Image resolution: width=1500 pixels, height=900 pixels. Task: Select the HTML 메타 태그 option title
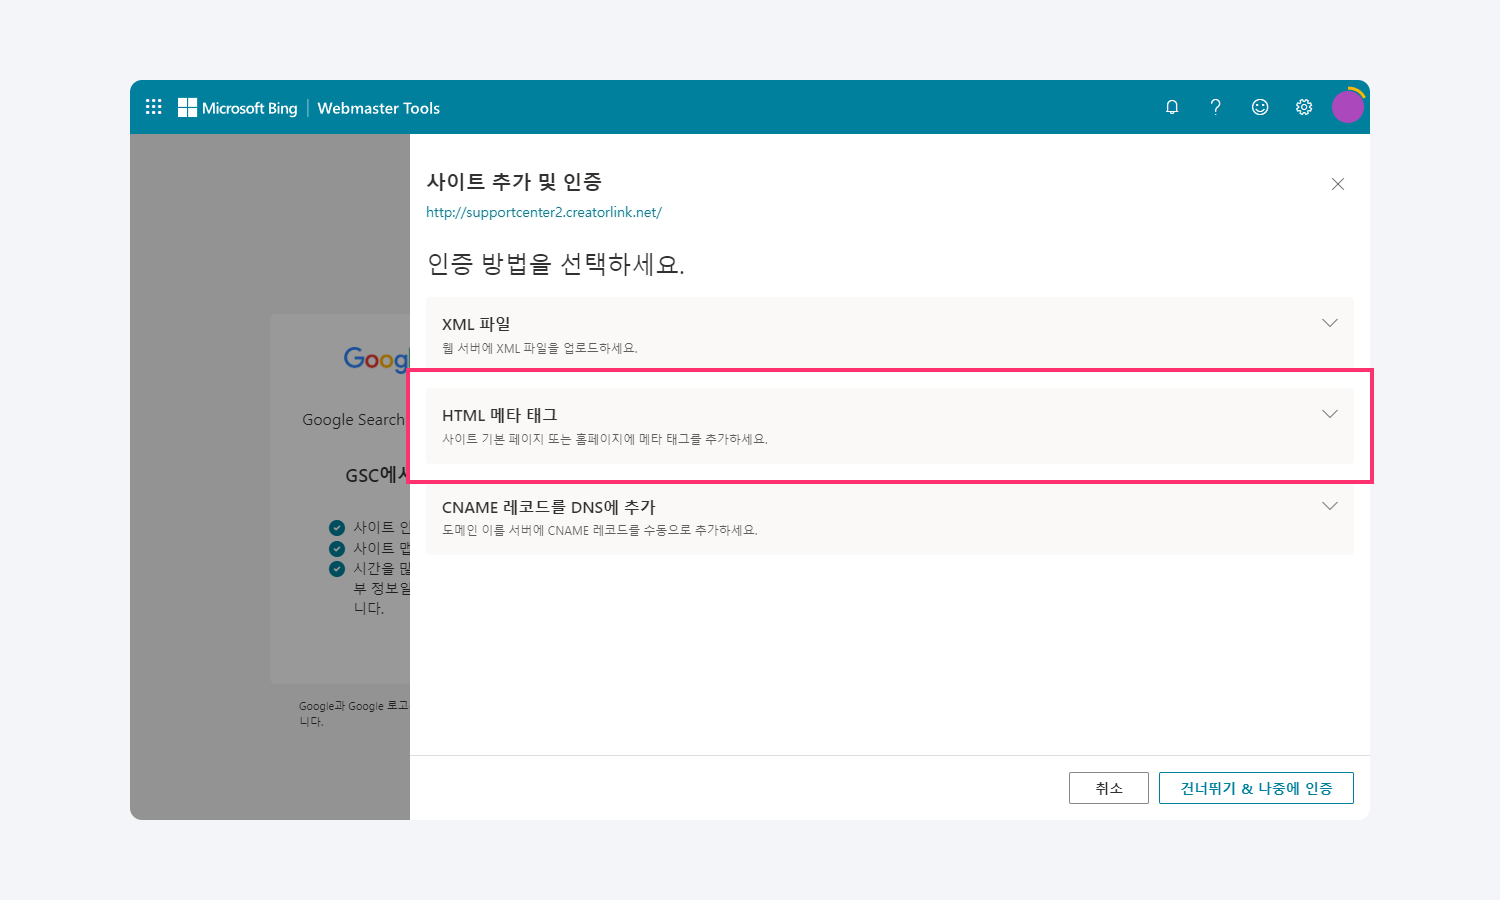(499, 415)
